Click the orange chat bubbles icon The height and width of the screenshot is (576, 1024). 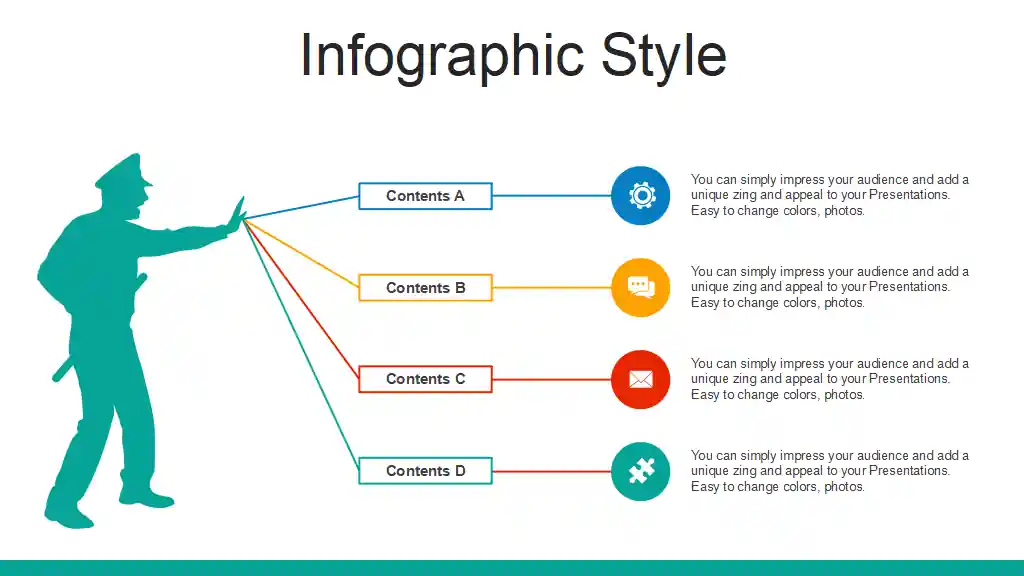click(x=641, y=287)
